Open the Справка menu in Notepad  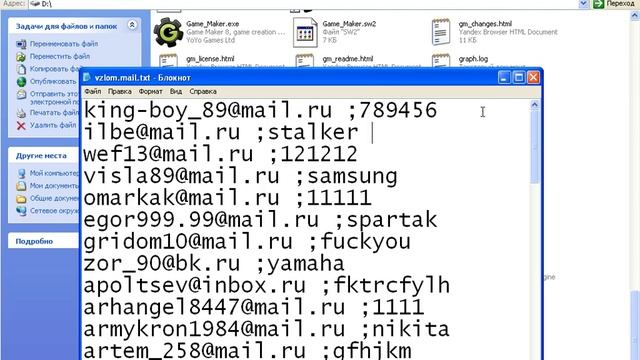click(x=203, y=91)
